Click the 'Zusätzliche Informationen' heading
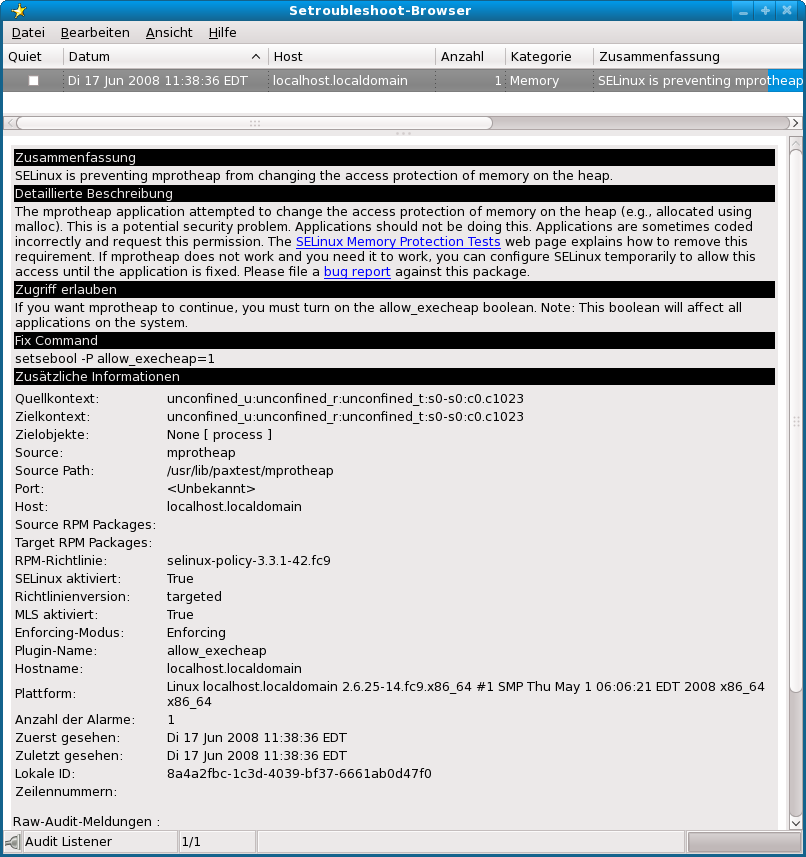Image resolution: width=806 pixels, height=857 pixels. (x=394, y=377)
